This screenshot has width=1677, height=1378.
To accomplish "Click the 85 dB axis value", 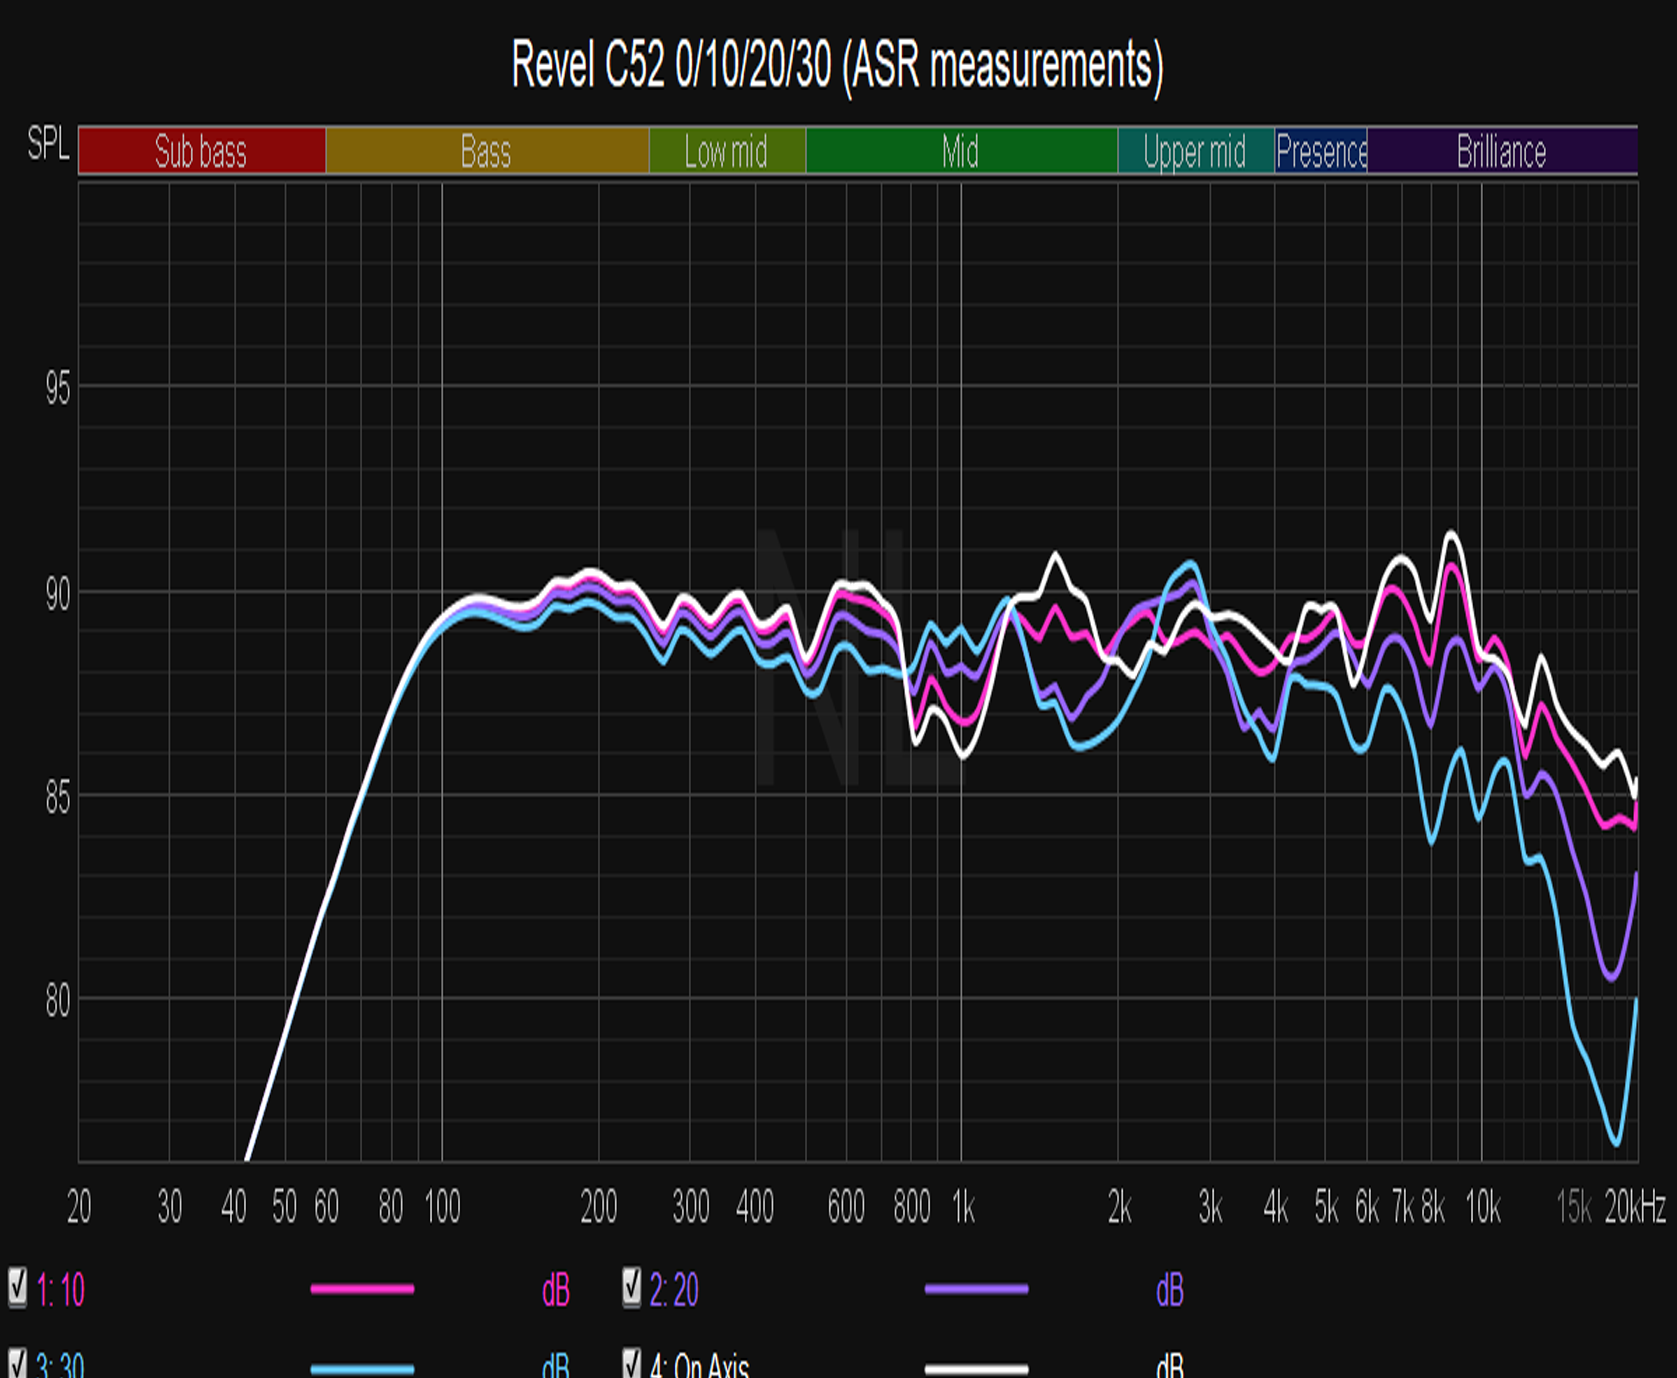I will click(58, 798).
